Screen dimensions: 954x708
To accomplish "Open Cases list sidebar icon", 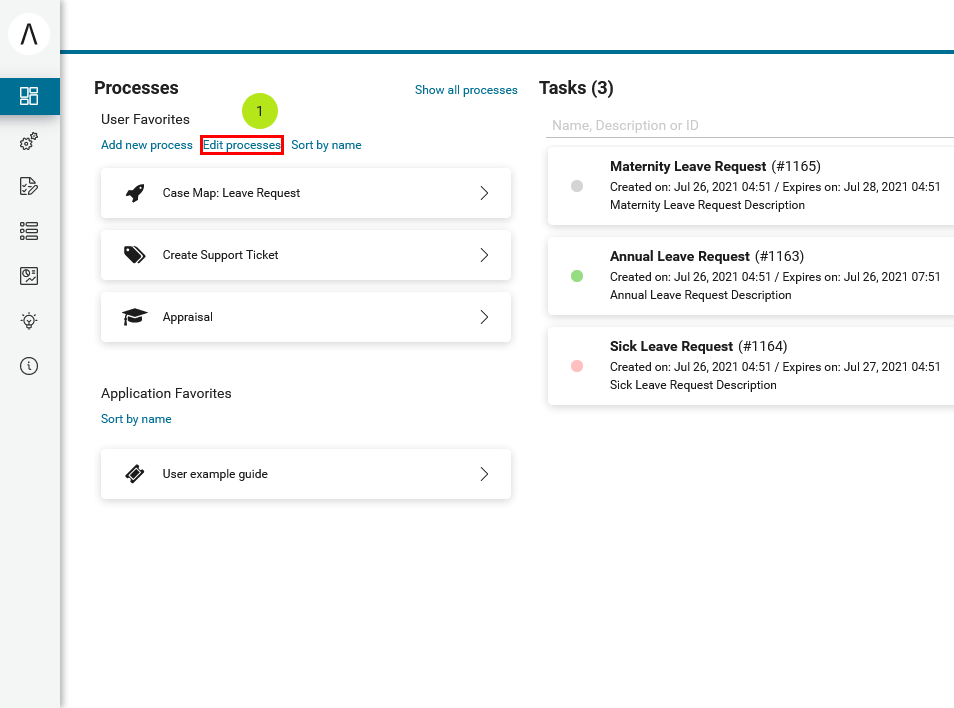I will [x=29, y=231].
